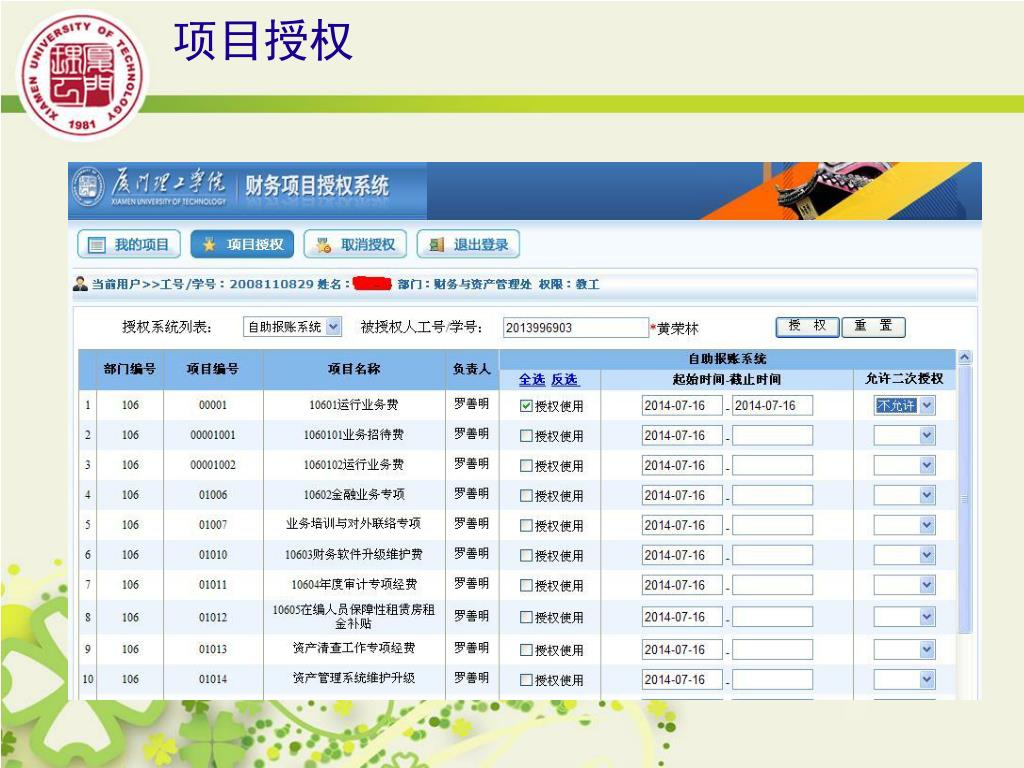Click the star icon on 项目授权
This screenshot has height=768, width=1024.
click(209, 245)
